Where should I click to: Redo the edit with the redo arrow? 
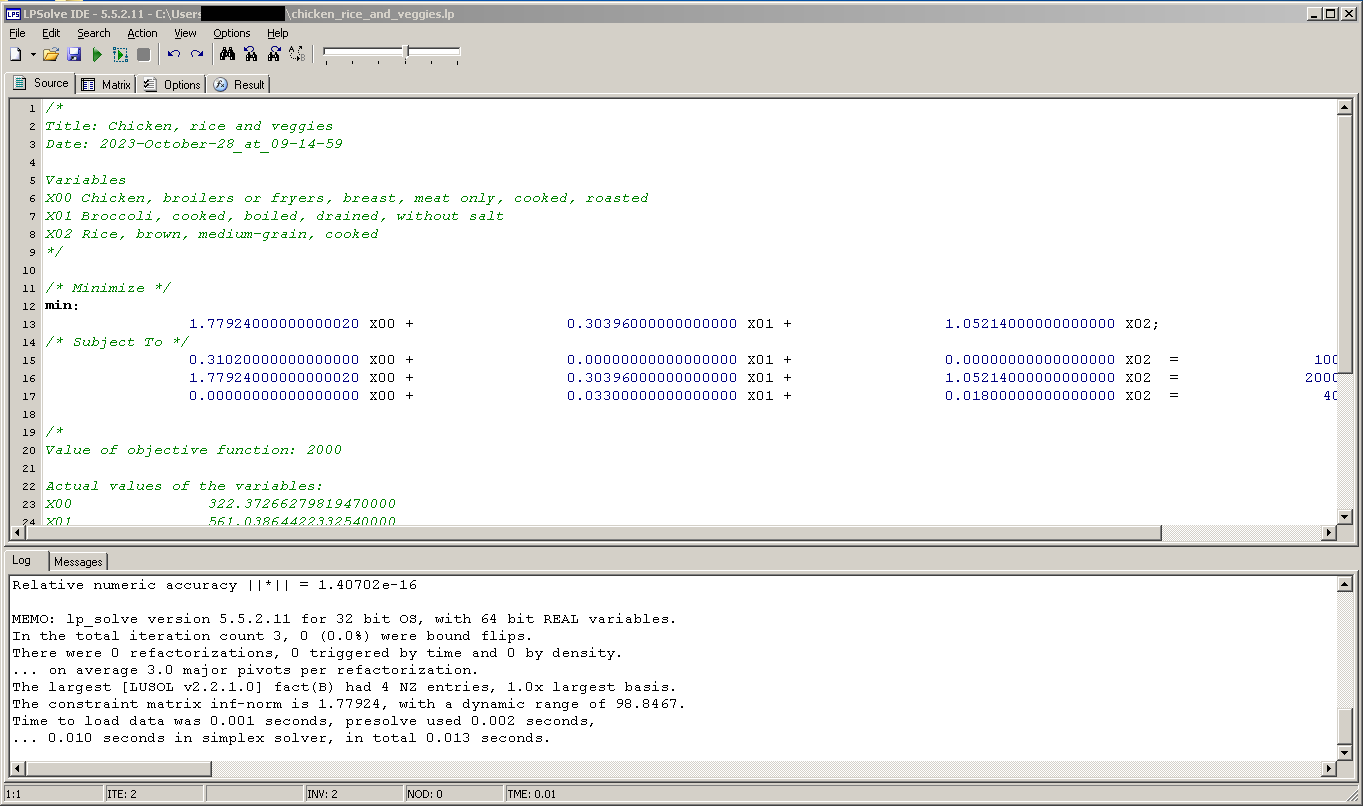tap(197, 54)
